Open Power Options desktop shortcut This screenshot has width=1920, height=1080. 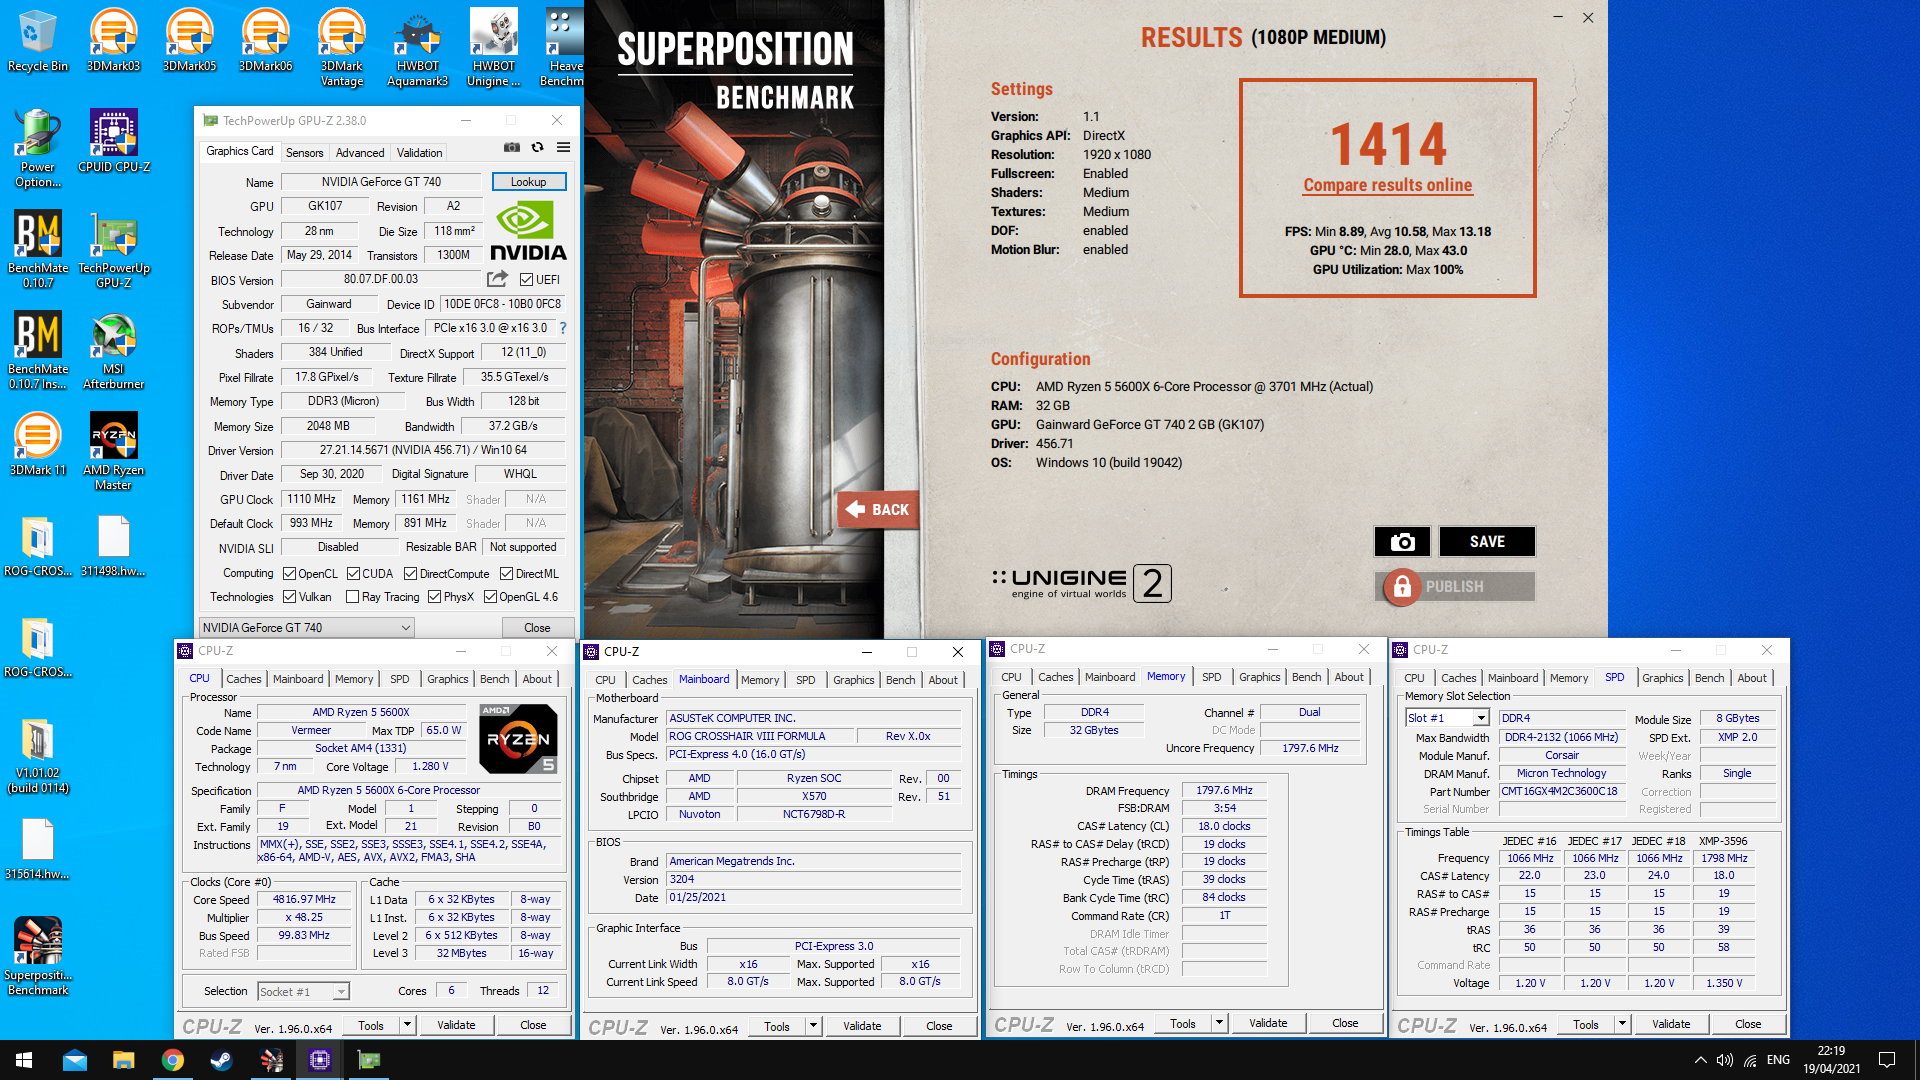(x=38, y=149)
